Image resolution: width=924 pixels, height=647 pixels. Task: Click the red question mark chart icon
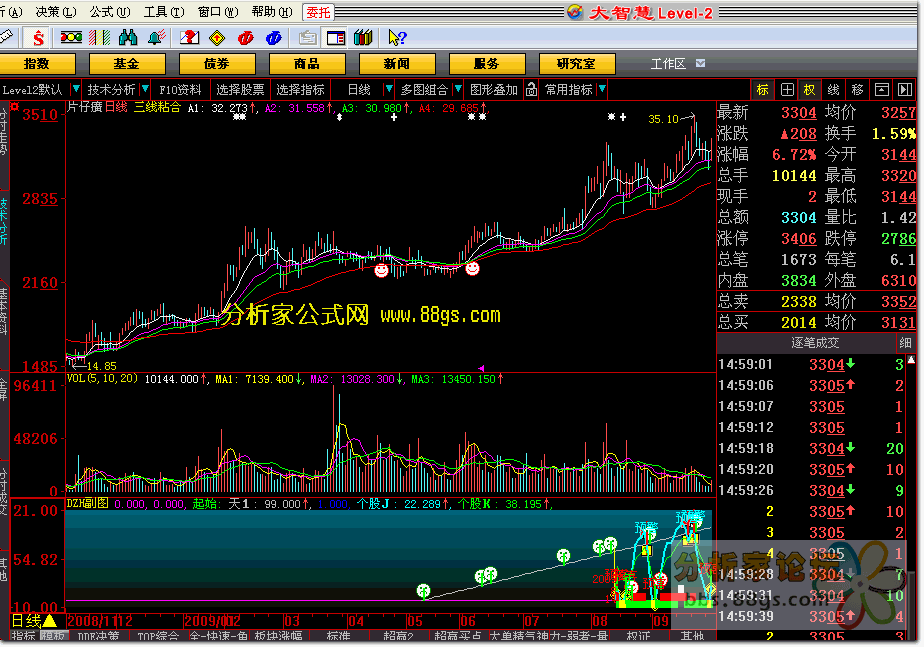pos(189,38)
